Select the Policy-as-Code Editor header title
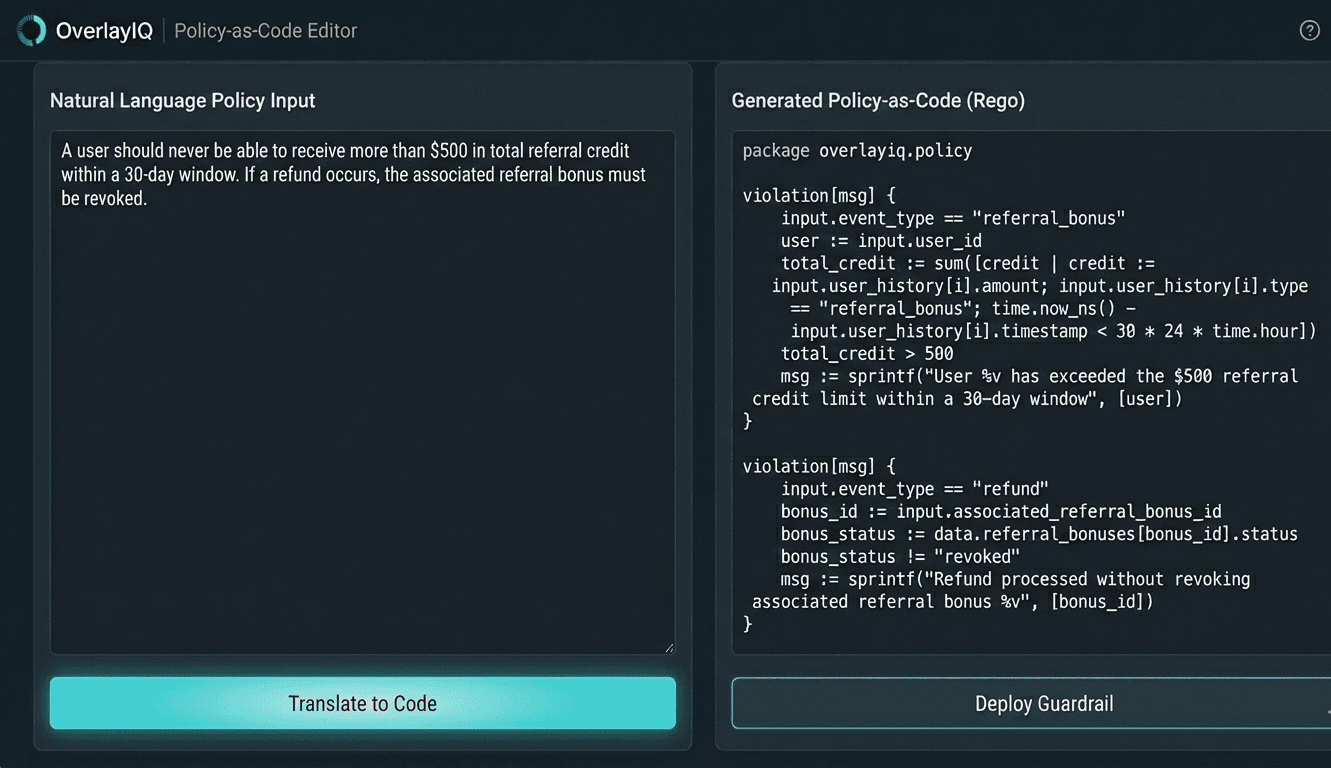1331x768 pixels. coord(265,31)
